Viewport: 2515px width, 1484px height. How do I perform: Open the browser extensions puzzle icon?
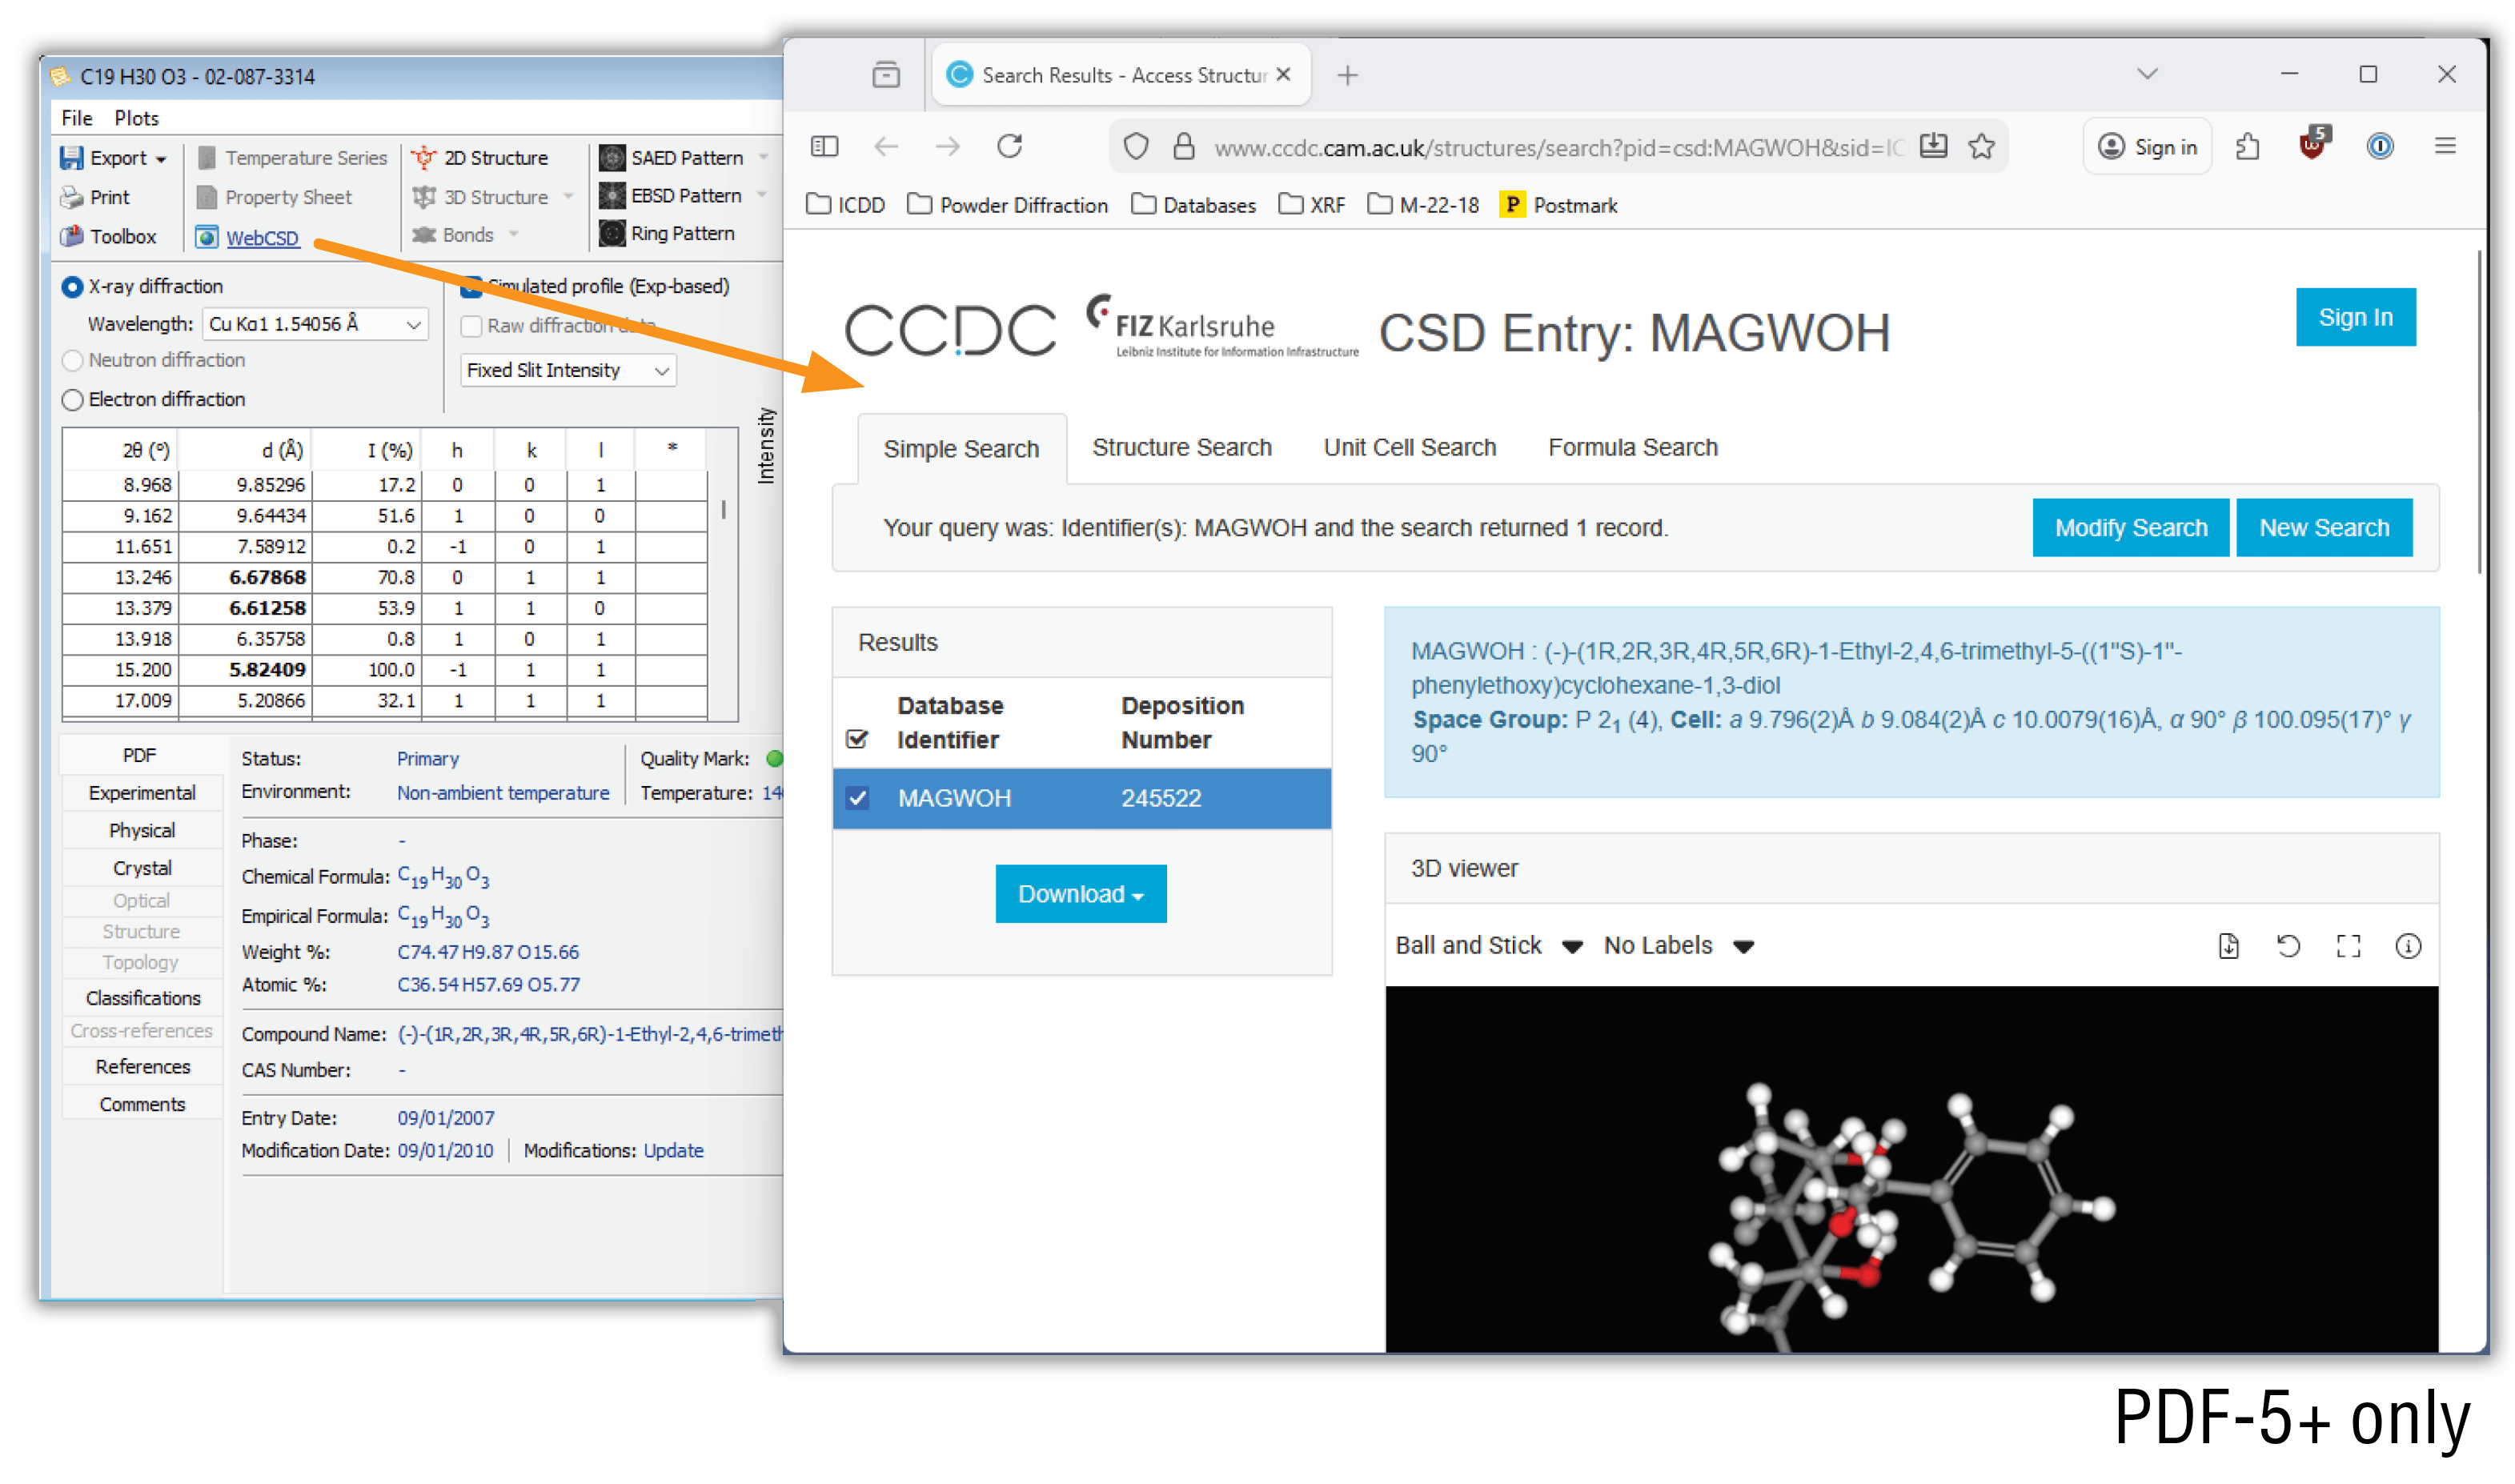tap(2247, 147)
